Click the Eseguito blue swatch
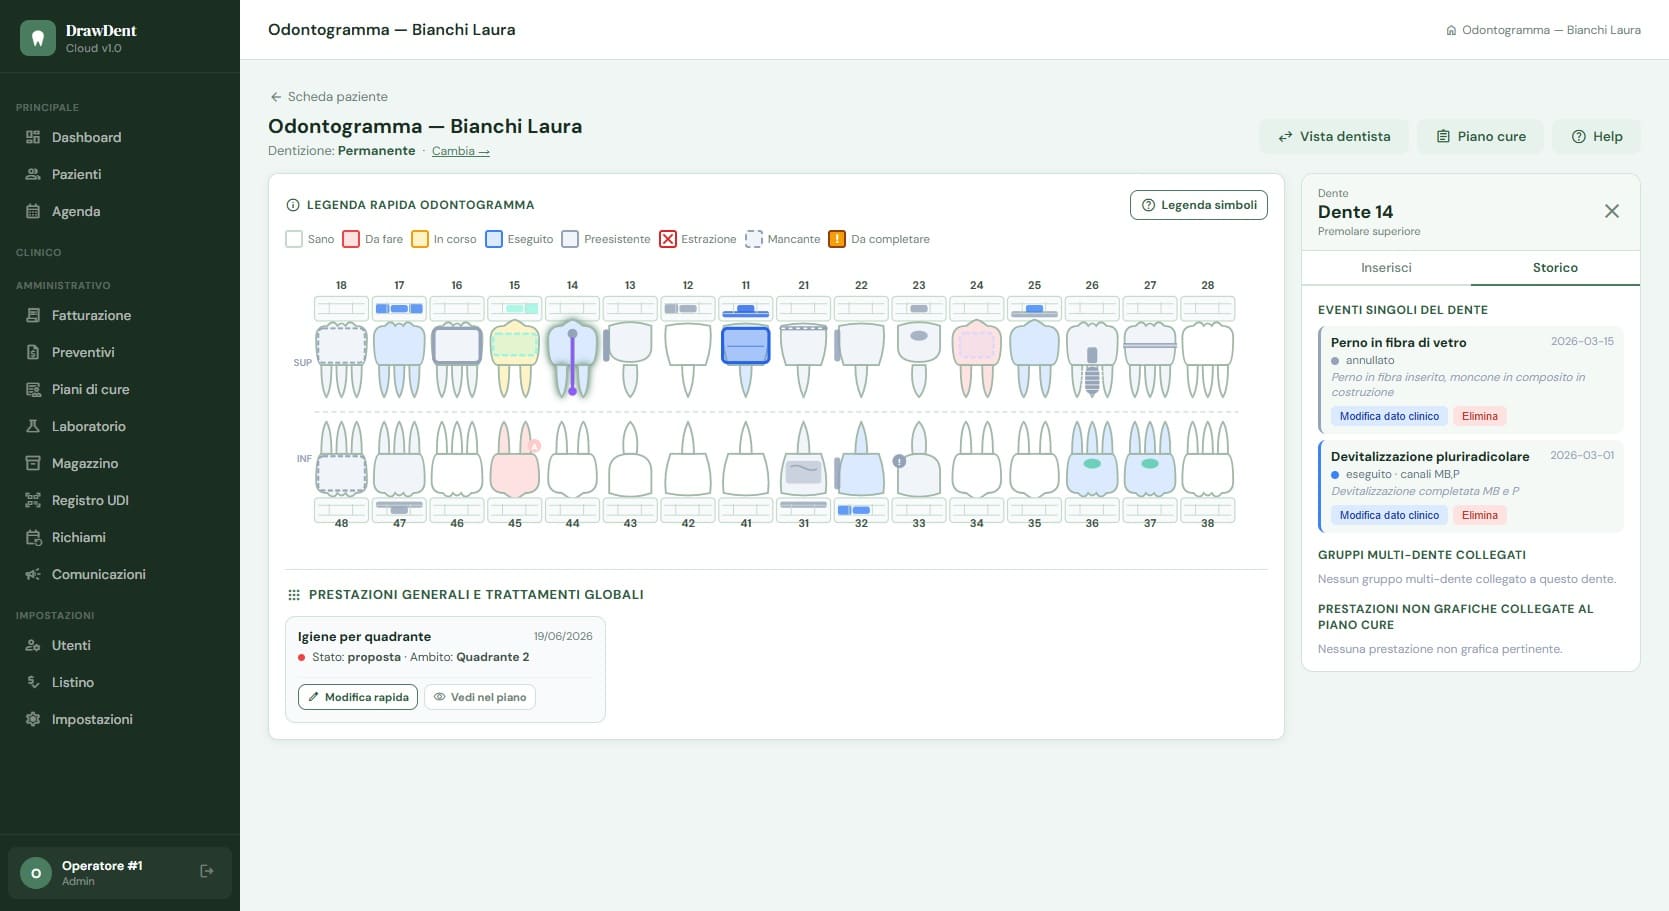Image resolution: width=1669 pixels, height=911 pixels. 494,239
